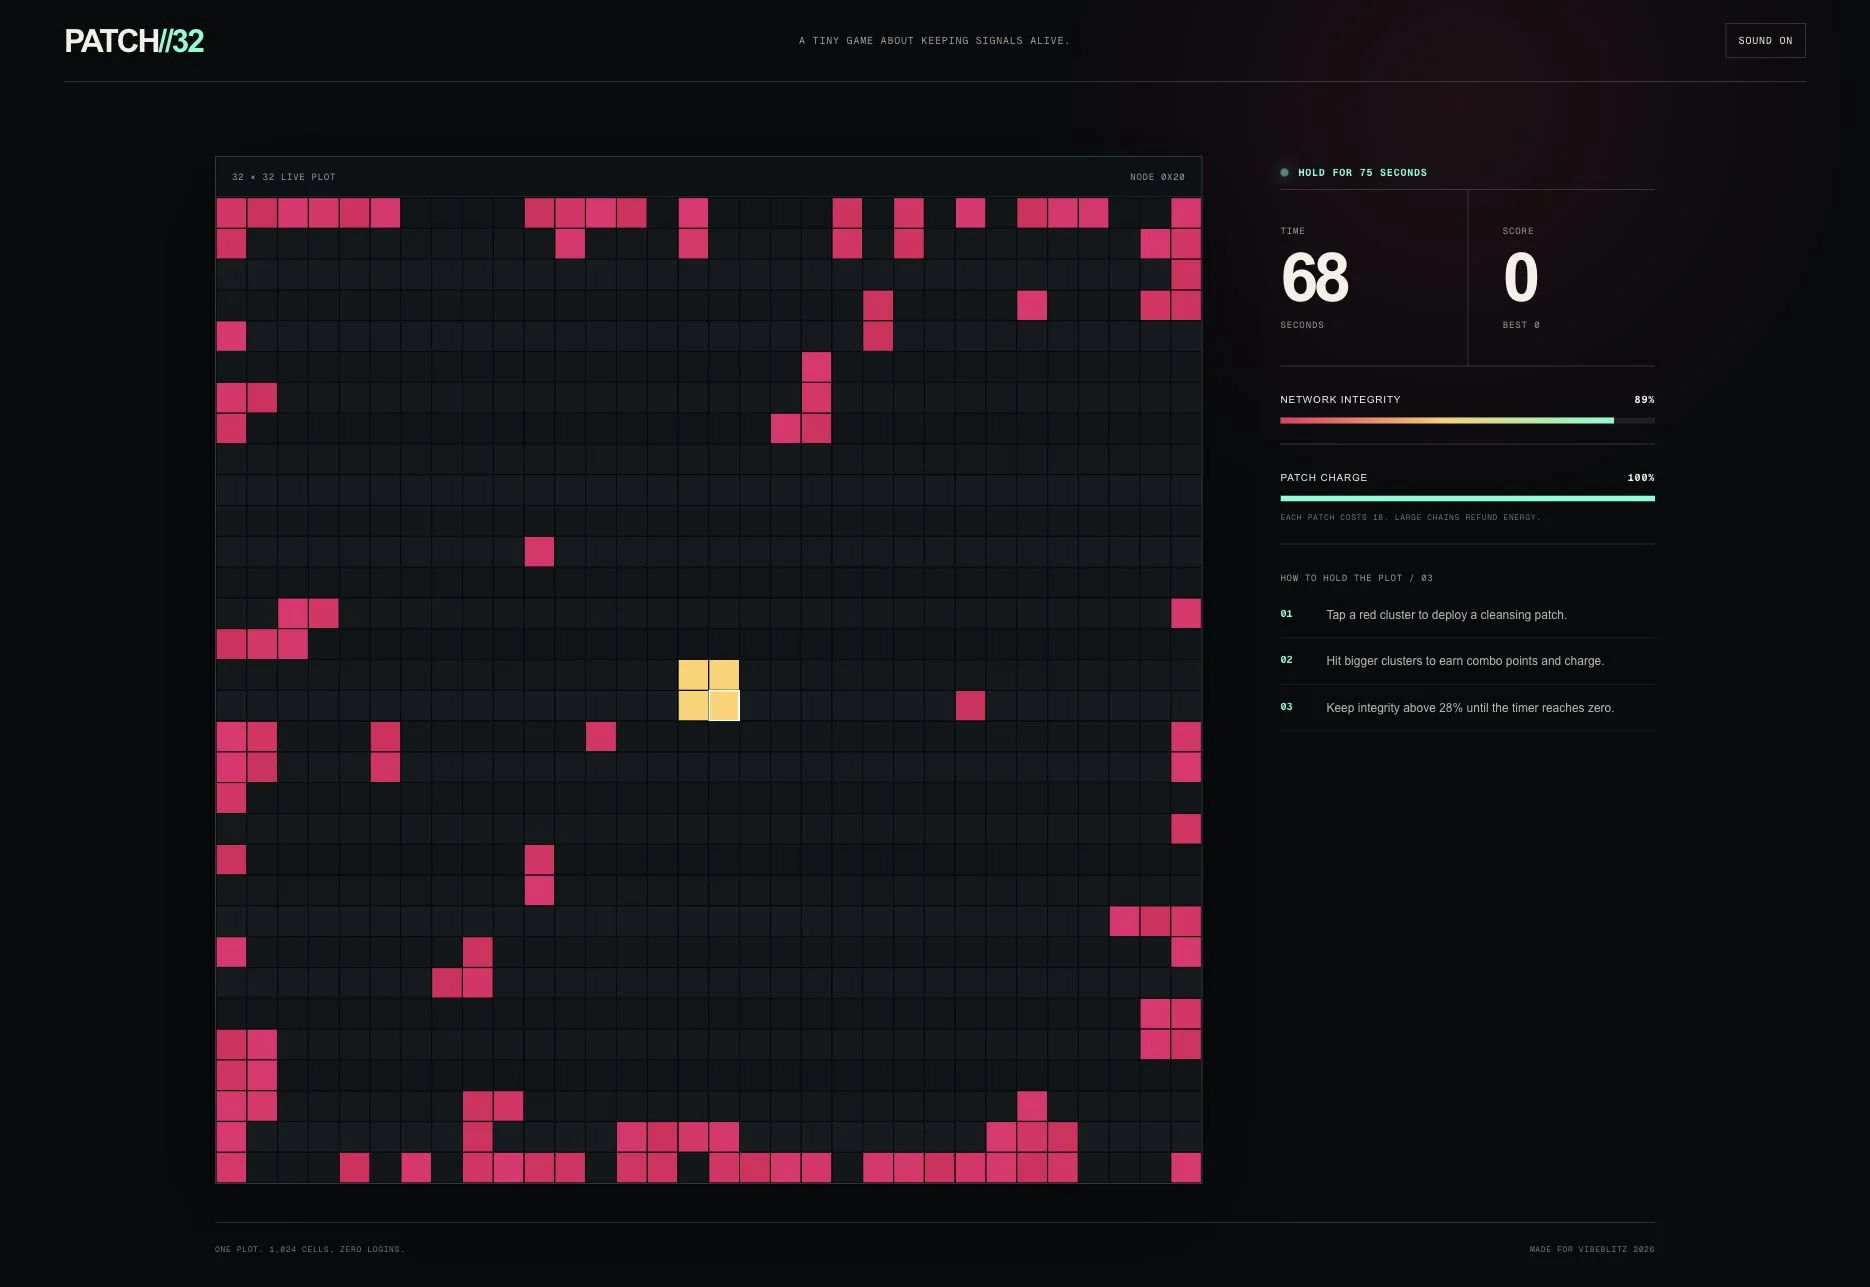Tap the white-outlined yellow cell
Viewport: 1870px width, 1287px height.
[724, 706]
